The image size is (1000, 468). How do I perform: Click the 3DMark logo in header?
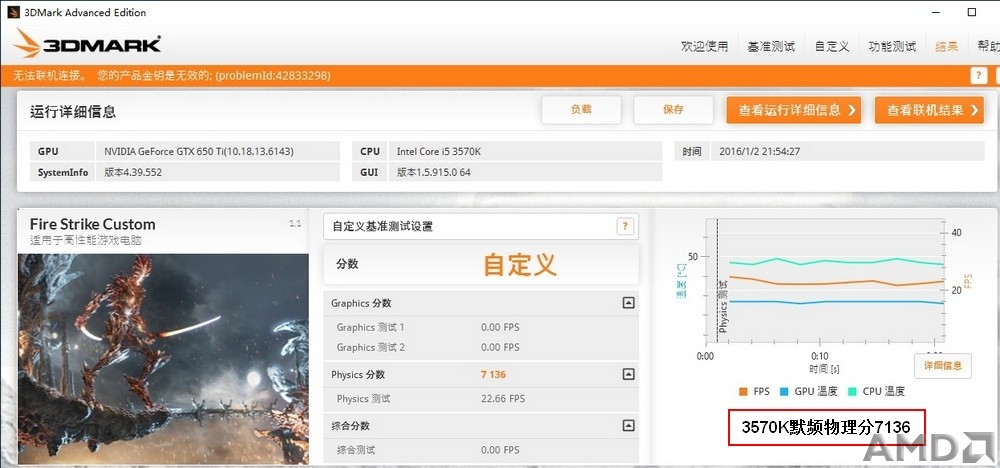pos(87,44)
